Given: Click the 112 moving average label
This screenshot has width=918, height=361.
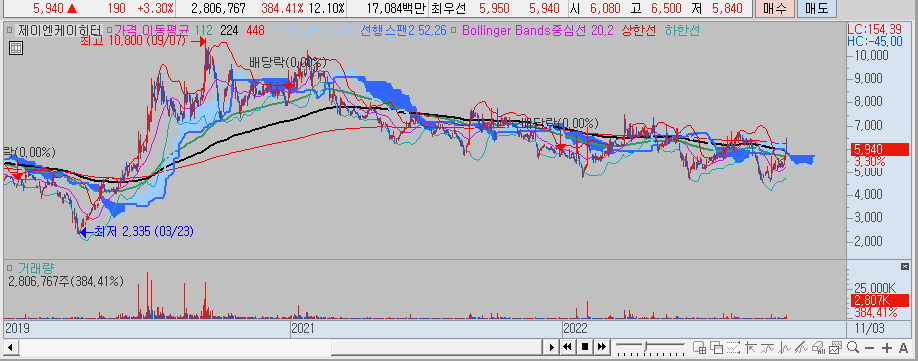Looking at the screenshot, I should pos(204,30).
